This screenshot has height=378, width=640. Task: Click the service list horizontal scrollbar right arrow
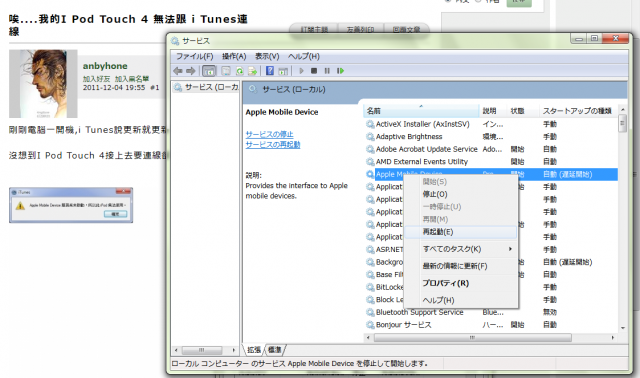click(x=613, y=338)
